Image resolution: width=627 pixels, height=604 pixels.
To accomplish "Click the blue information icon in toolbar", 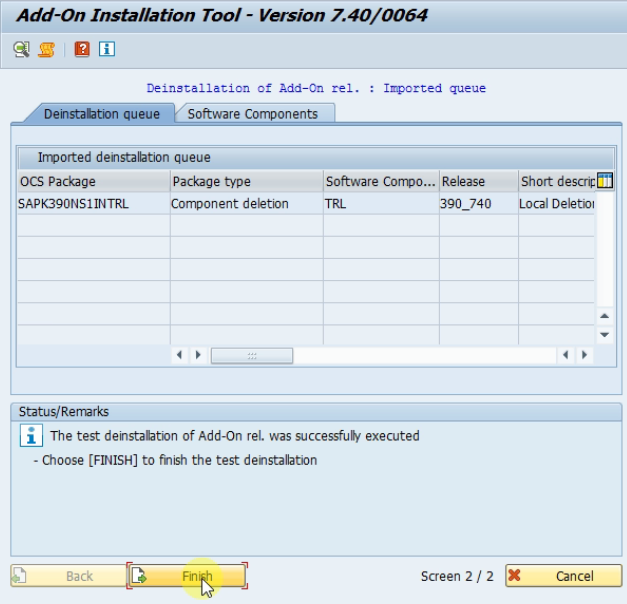I will coord(106,49).
